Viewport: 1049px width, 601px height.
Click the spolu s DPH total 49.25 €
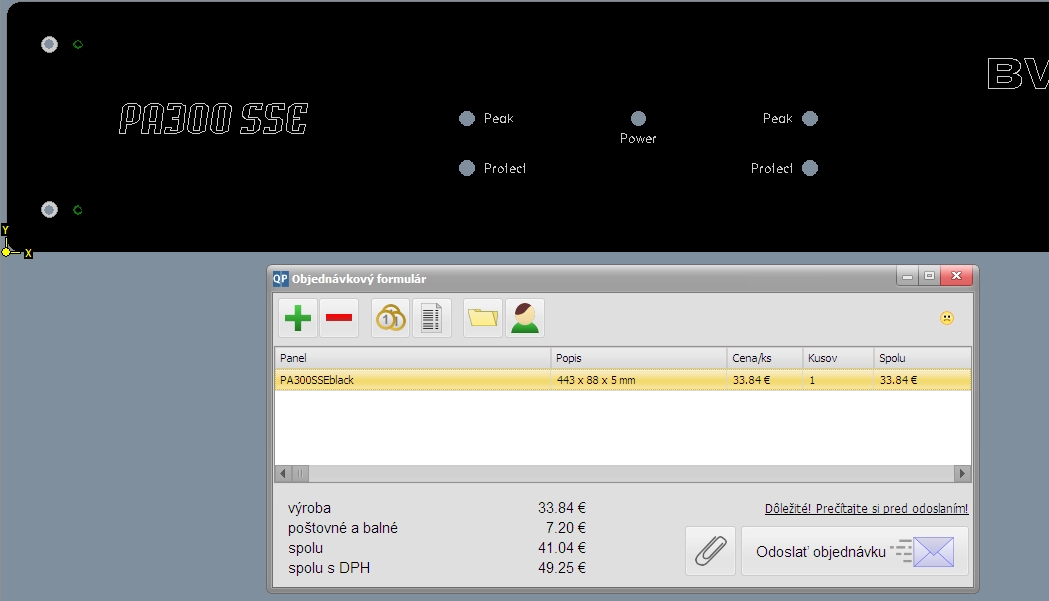tap(562, 568)
